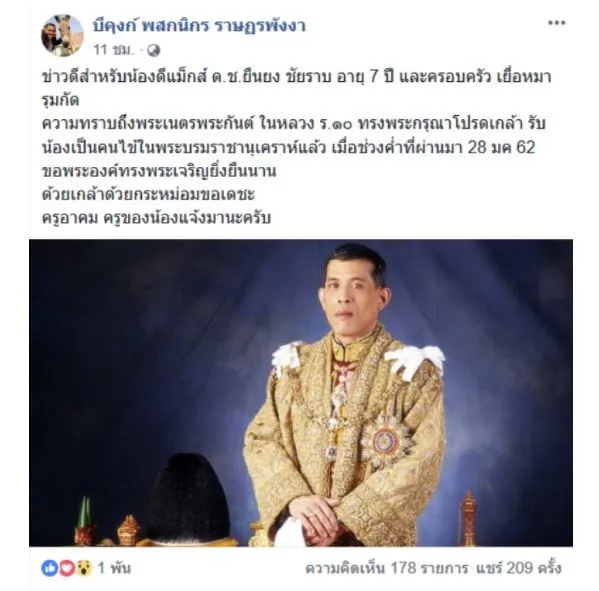Click the golden ornament at photo's right
The height and width of the screenshot is (591, 599).
(468, 518)
